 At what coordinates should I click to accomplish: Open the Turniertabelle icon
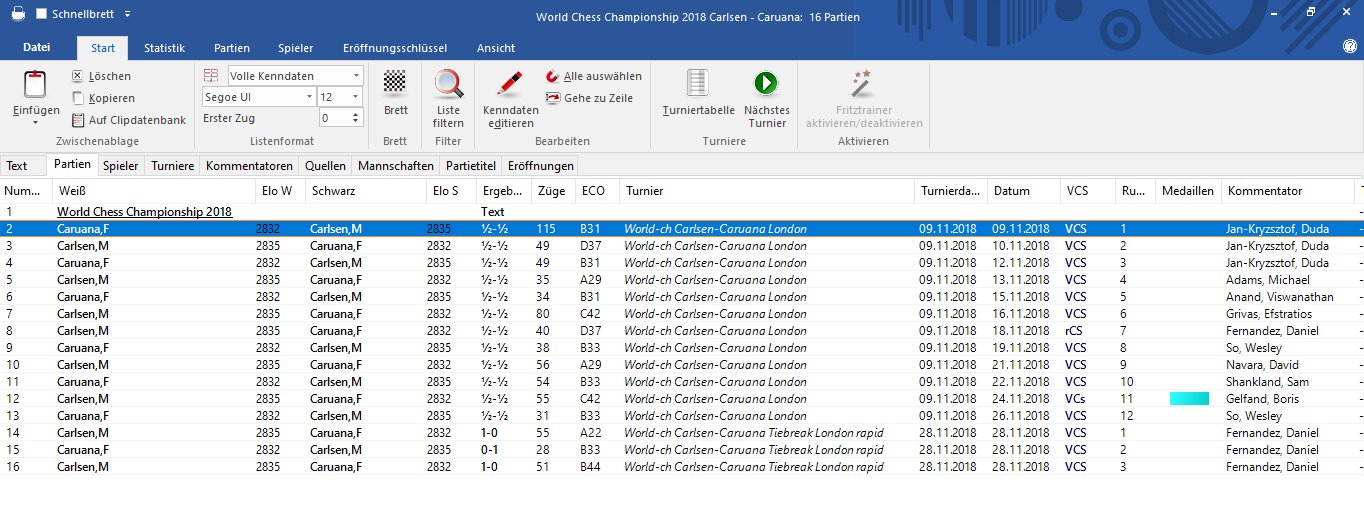(x=698, y=83)
